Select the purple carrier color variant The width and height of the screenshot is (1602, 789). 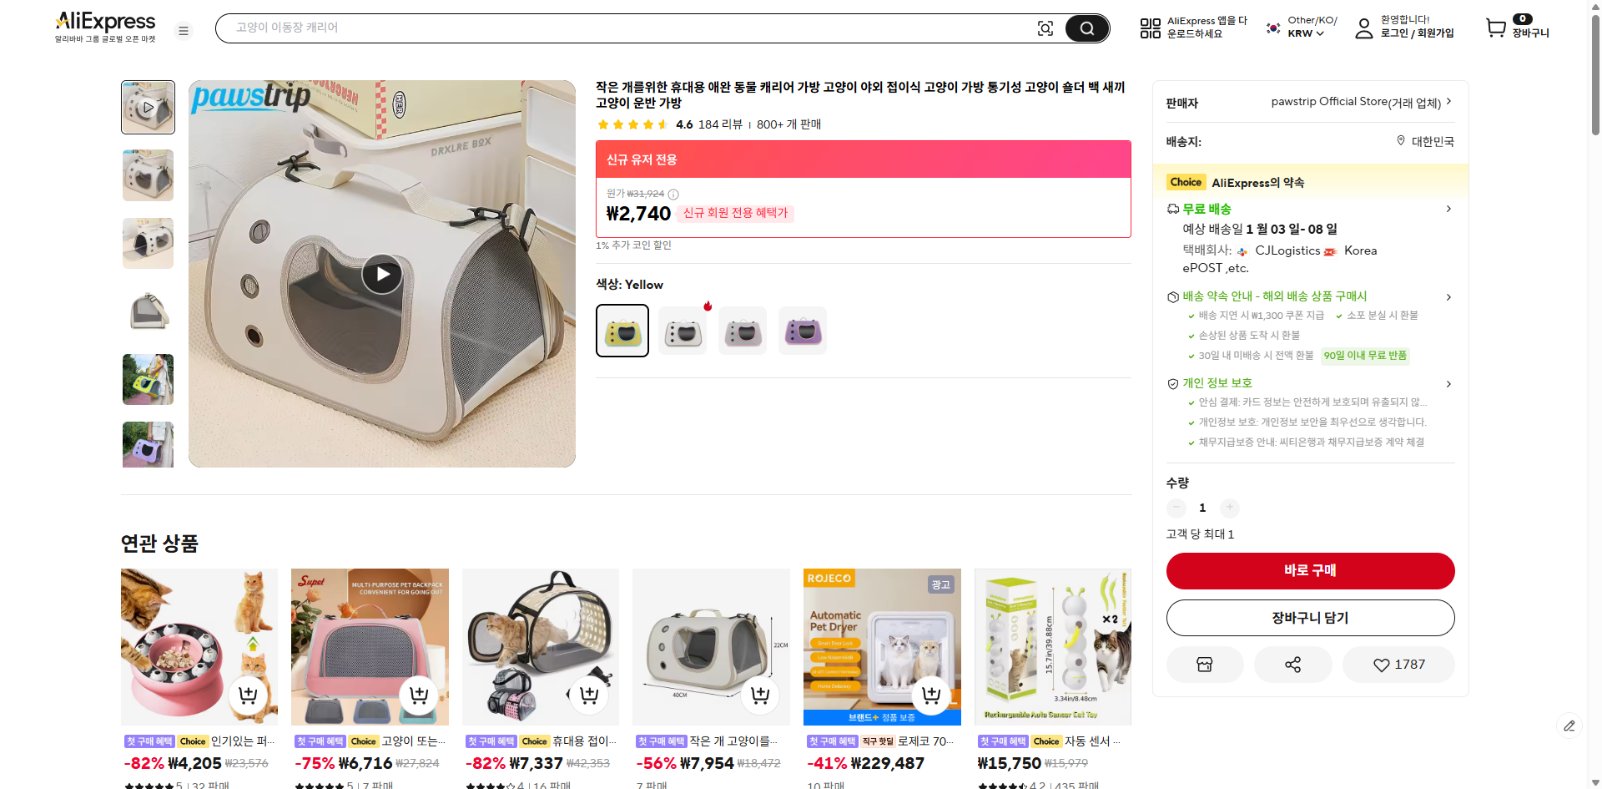click(x=803, y=330)
